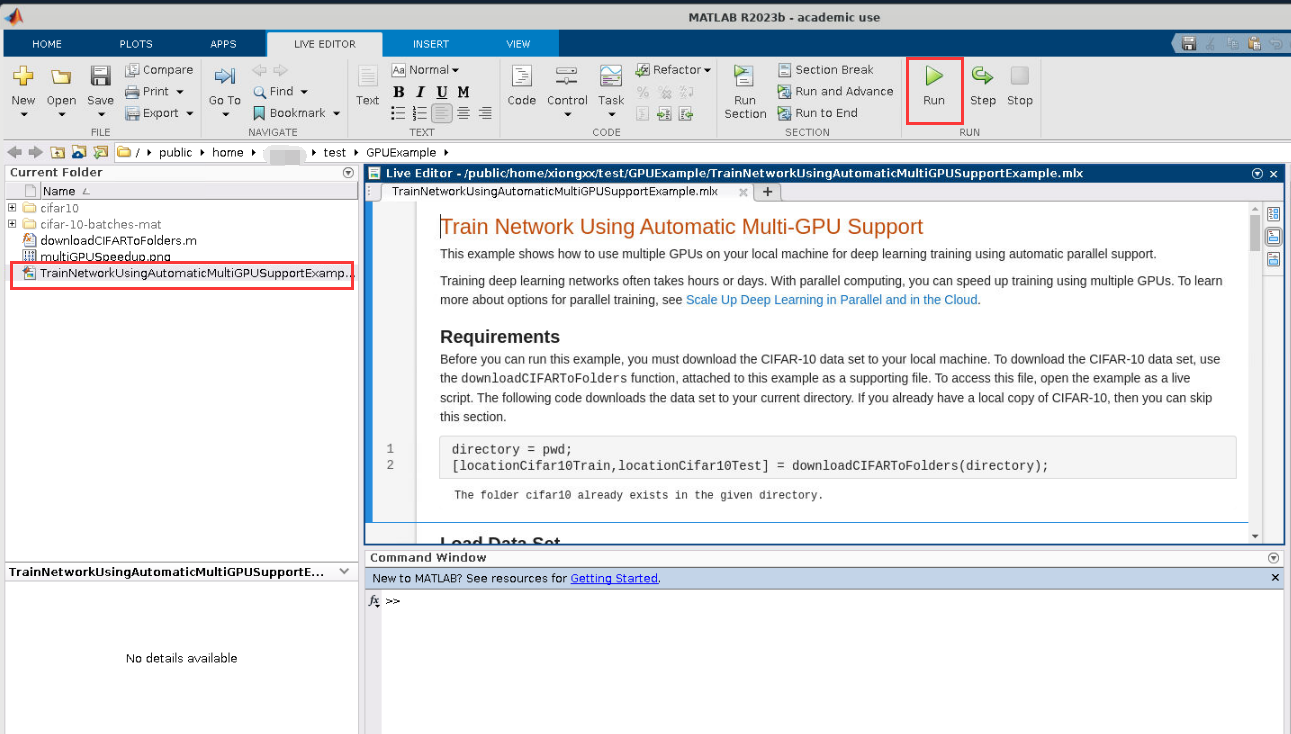Select right text alignment
This screenshot has height=734, width=1291.
[x=485, y=113]
